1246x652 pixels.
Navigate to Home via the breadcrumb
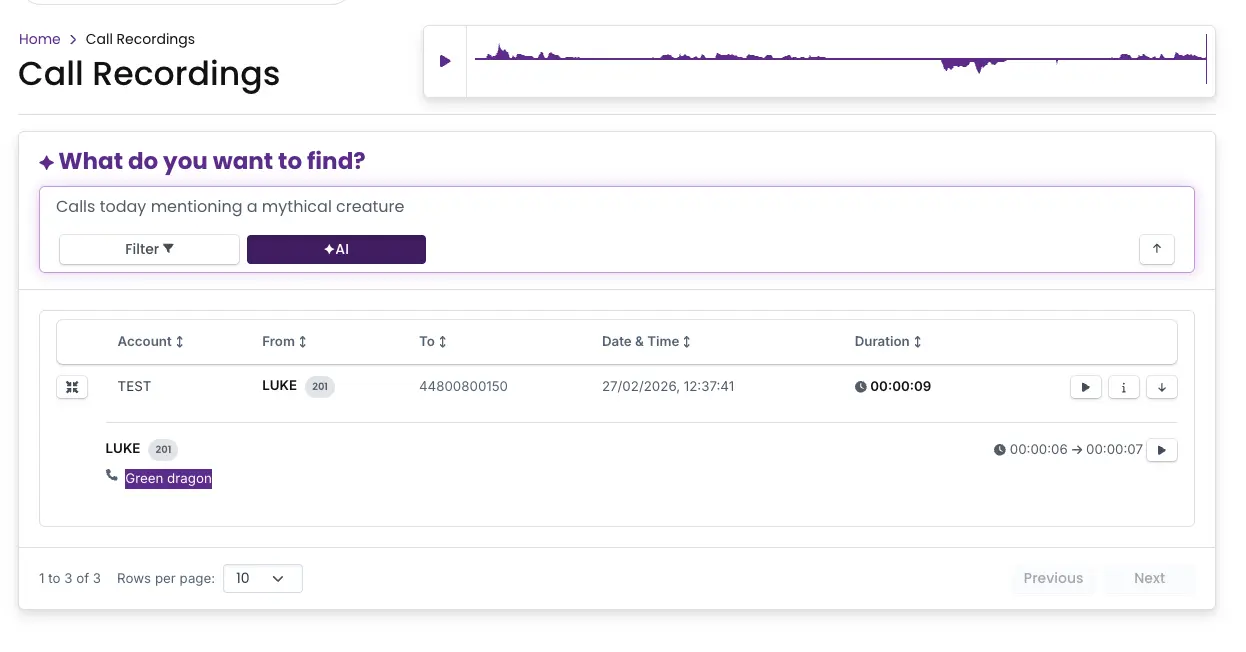[x=39, y=39]
